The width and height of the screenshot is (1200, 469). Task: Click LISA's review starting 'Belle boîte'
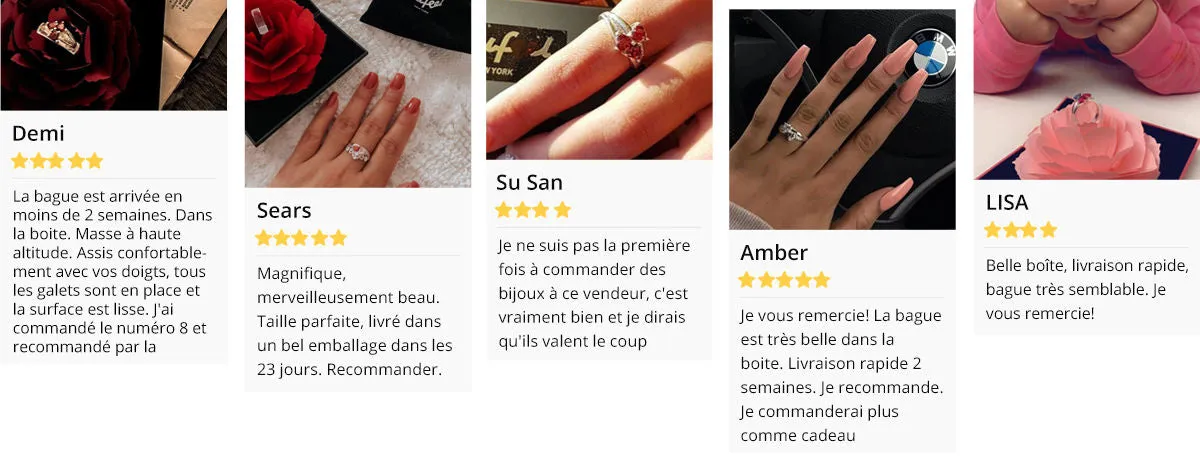(x=1087, y=290)
